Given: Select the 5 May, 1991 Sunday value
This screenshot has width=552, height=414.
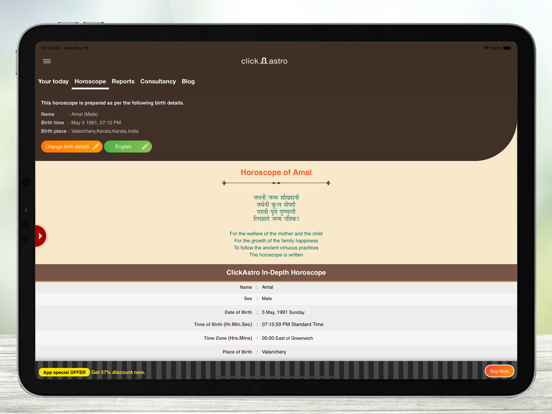Looking at the screenshot, I should [x=283, y=312].
